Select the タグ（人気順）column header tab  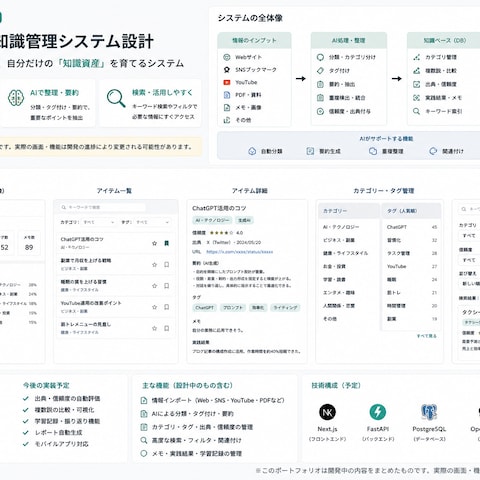(x=411, y=211)
